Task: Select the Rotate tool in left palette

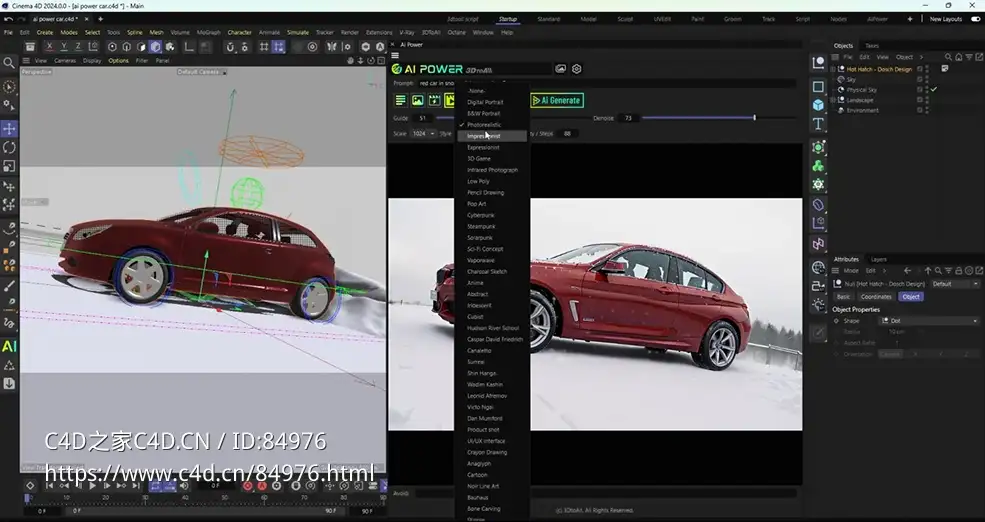Action: pos(9,148)
